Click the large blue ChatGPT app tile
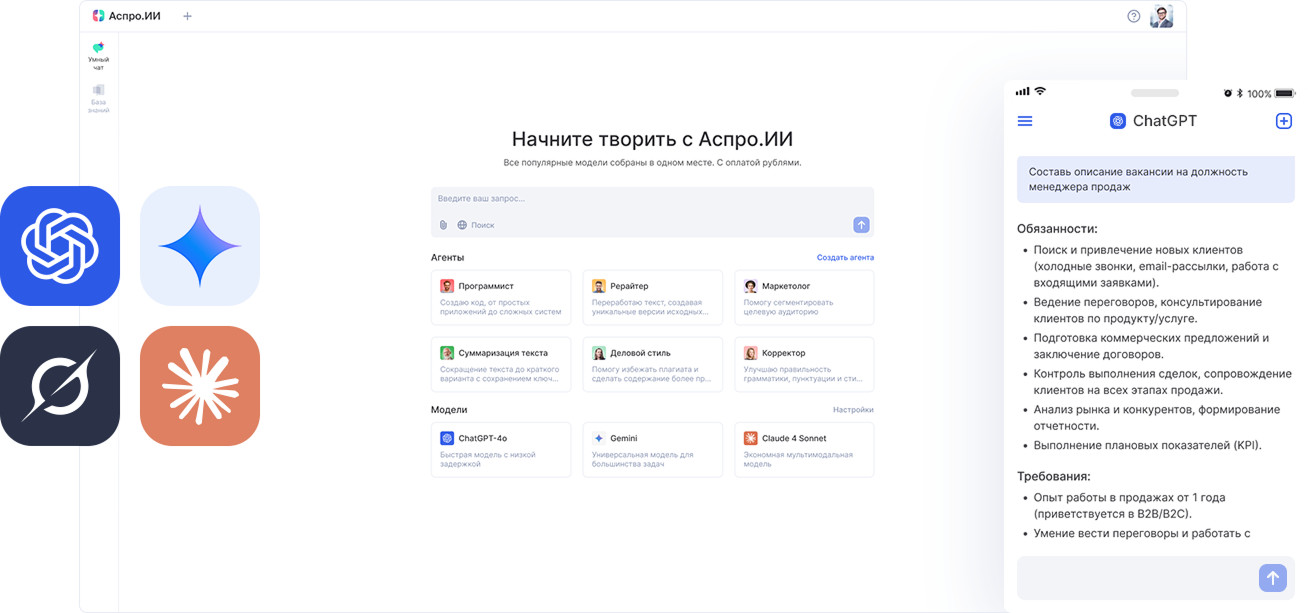This screenshot has height=613, width=1308. (60, 246)
